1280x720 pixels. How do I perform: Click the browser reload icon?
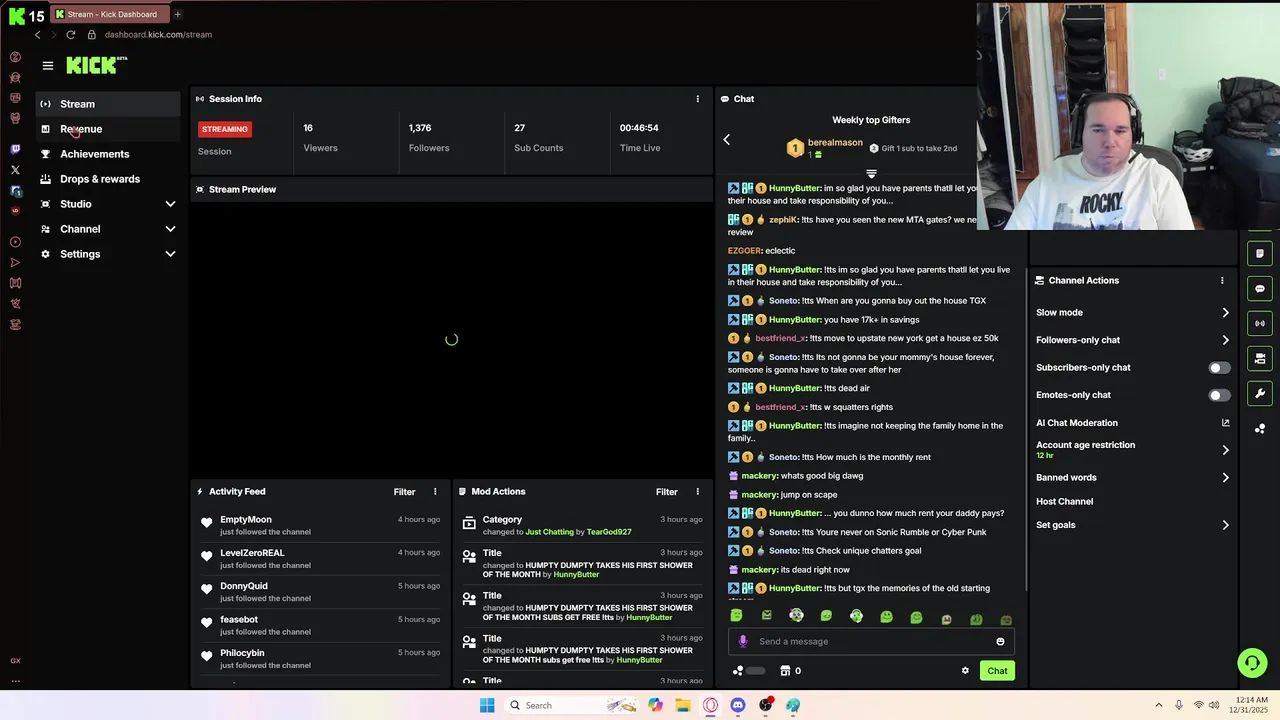click(70, 34)
